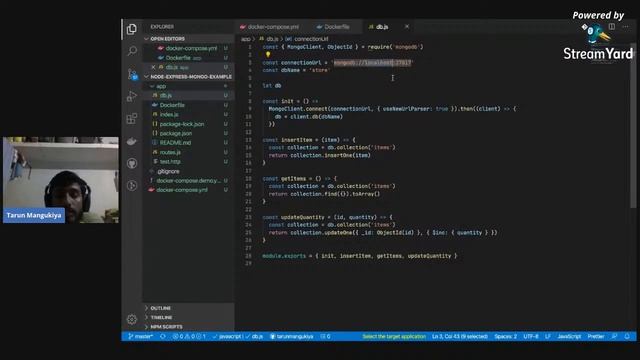Viewport: 640px width, 360px height.
Task: Open routes.js in file tree
Action: (x=170, y=152)
